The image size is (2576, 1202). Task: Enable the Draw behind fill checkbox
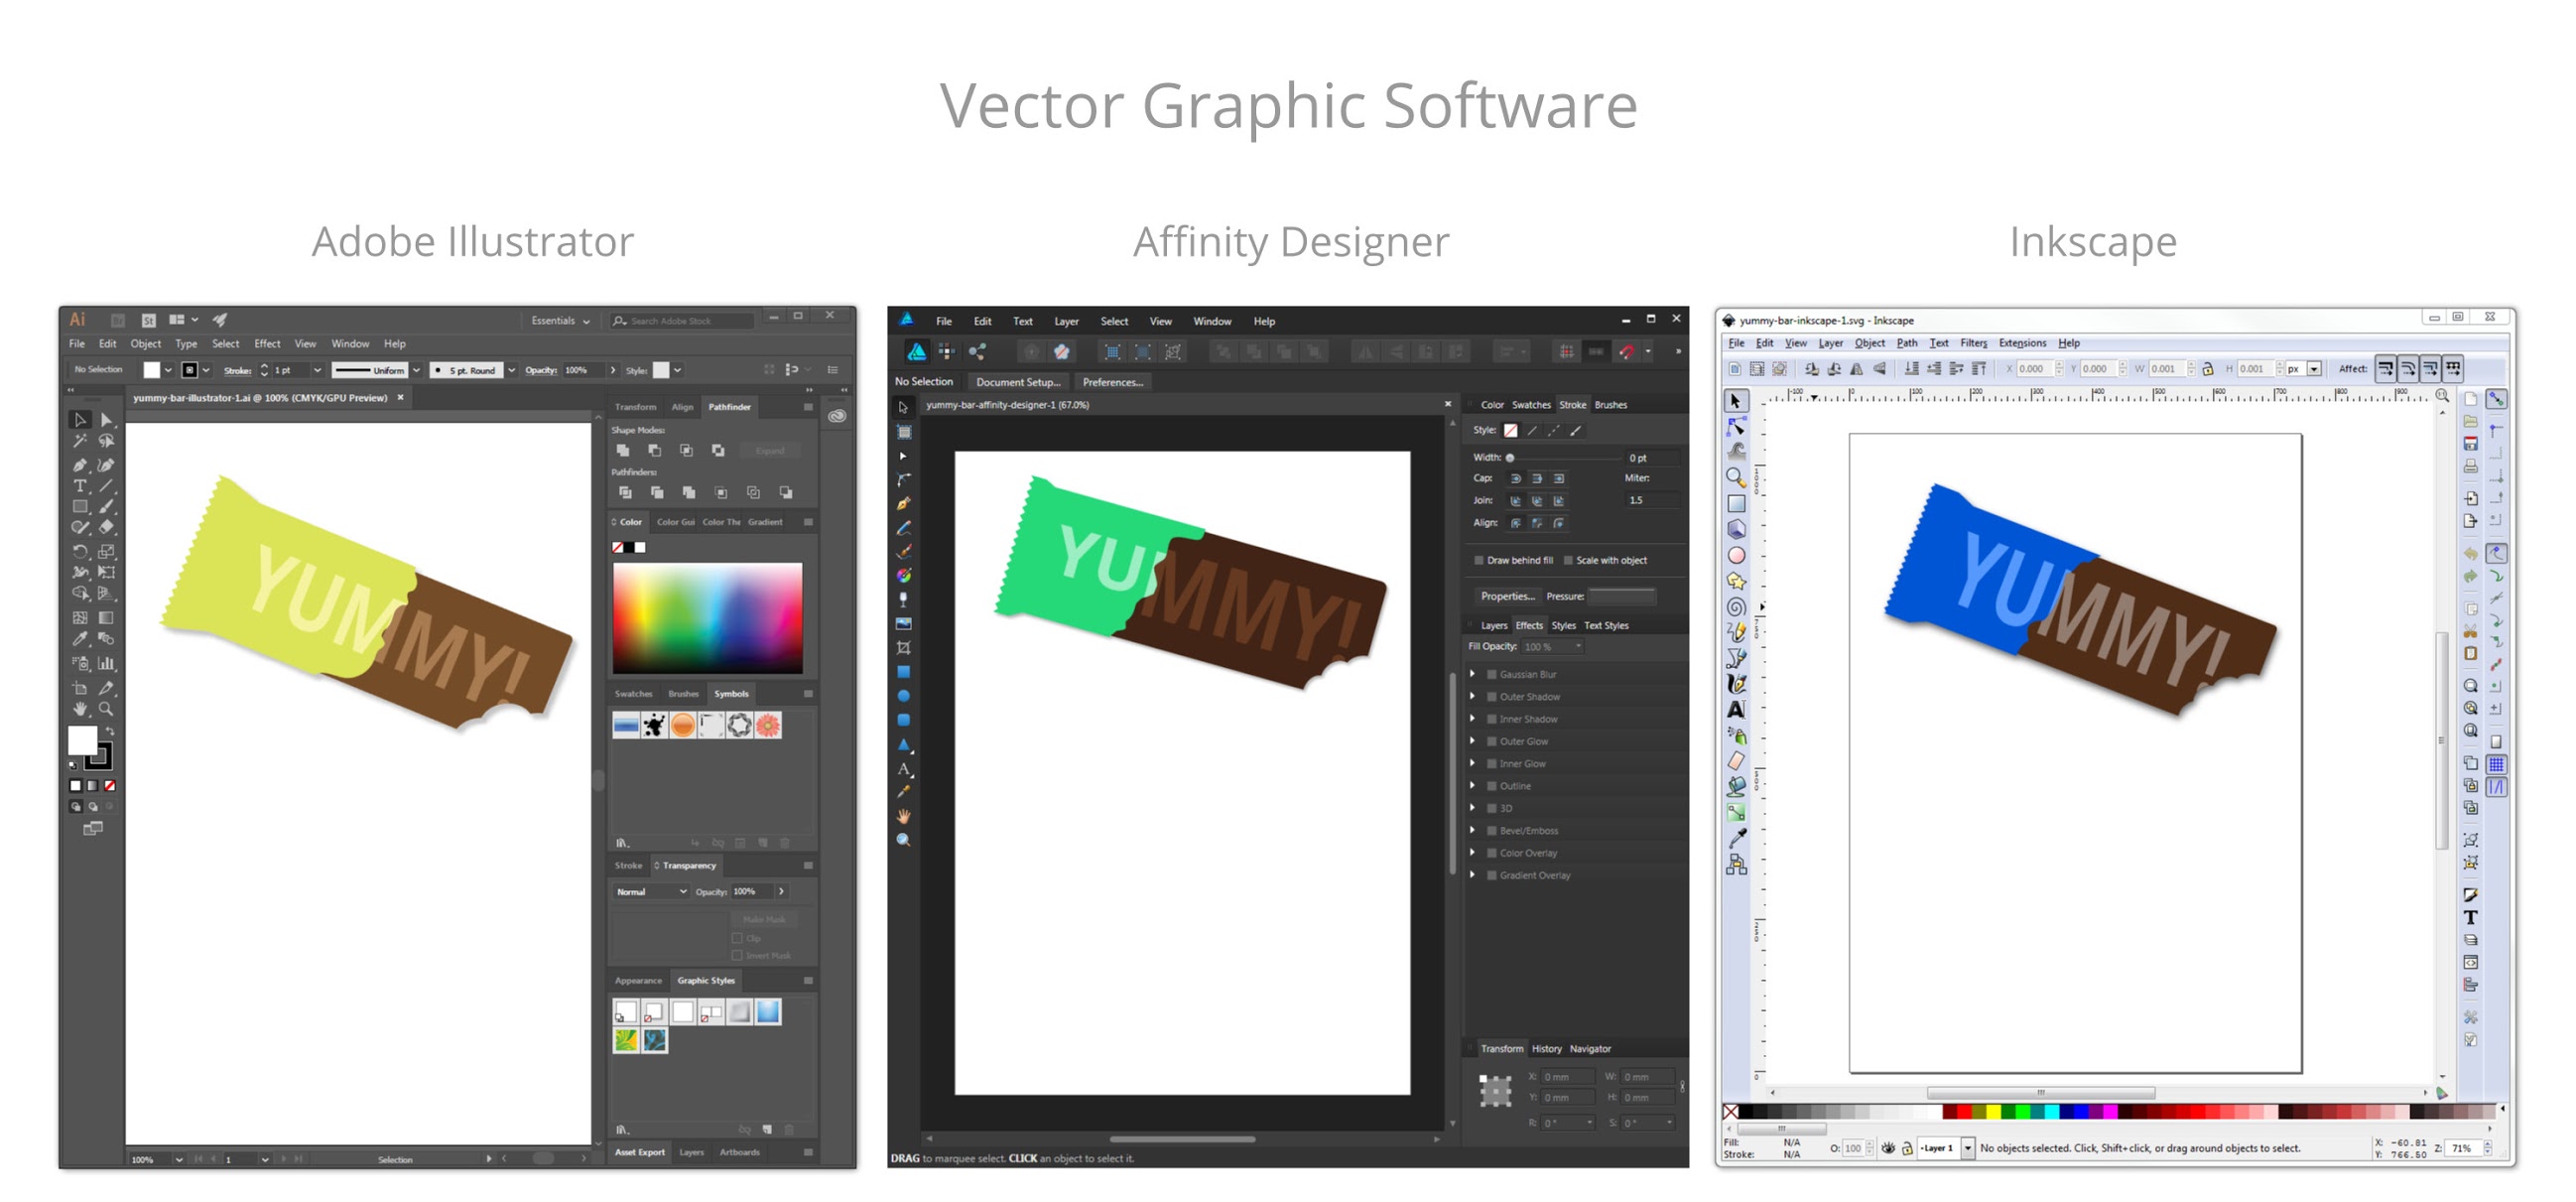(x=1479, y=560)
